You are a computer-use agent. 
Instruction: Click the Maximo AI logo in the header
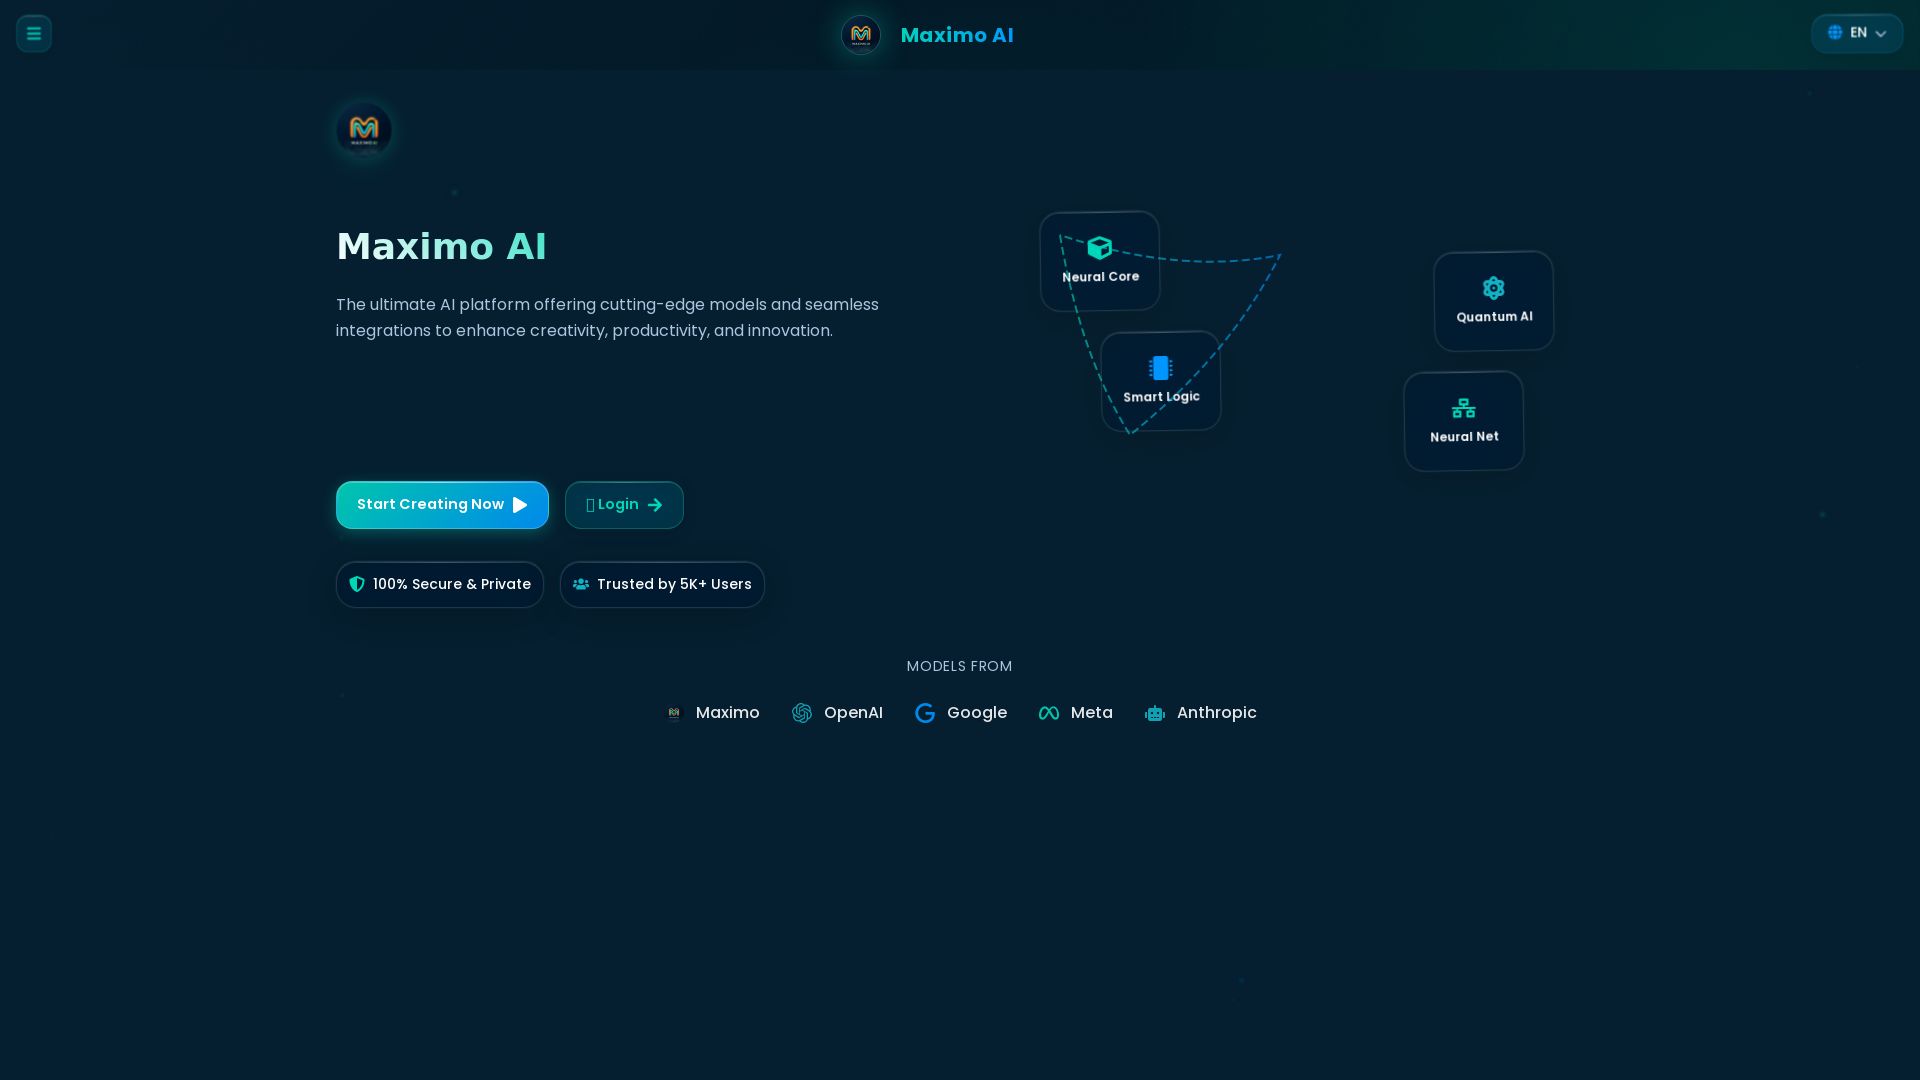coord(860,35)
